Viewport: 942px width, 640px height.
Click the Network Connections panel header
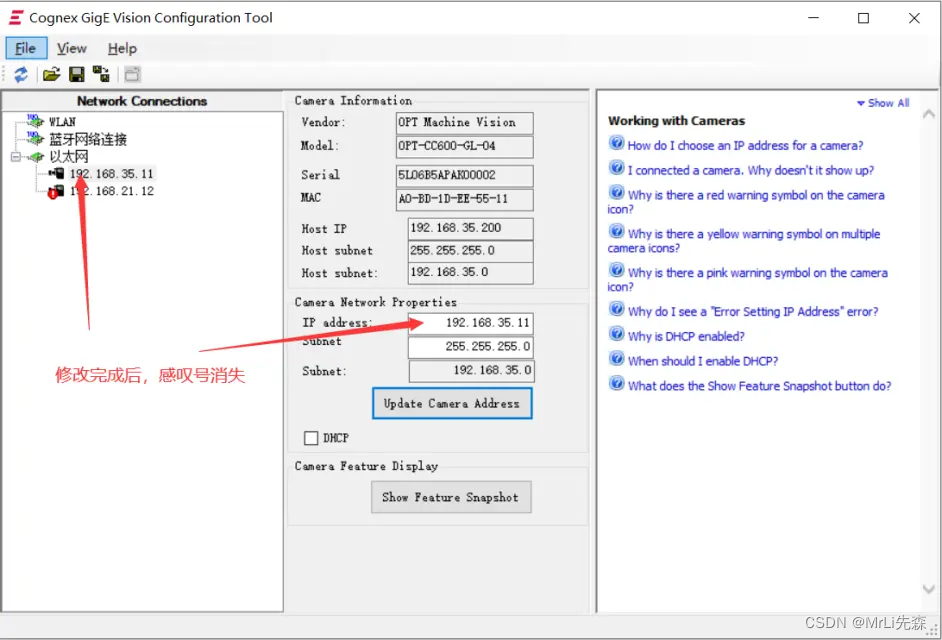[x=142, y=101]
